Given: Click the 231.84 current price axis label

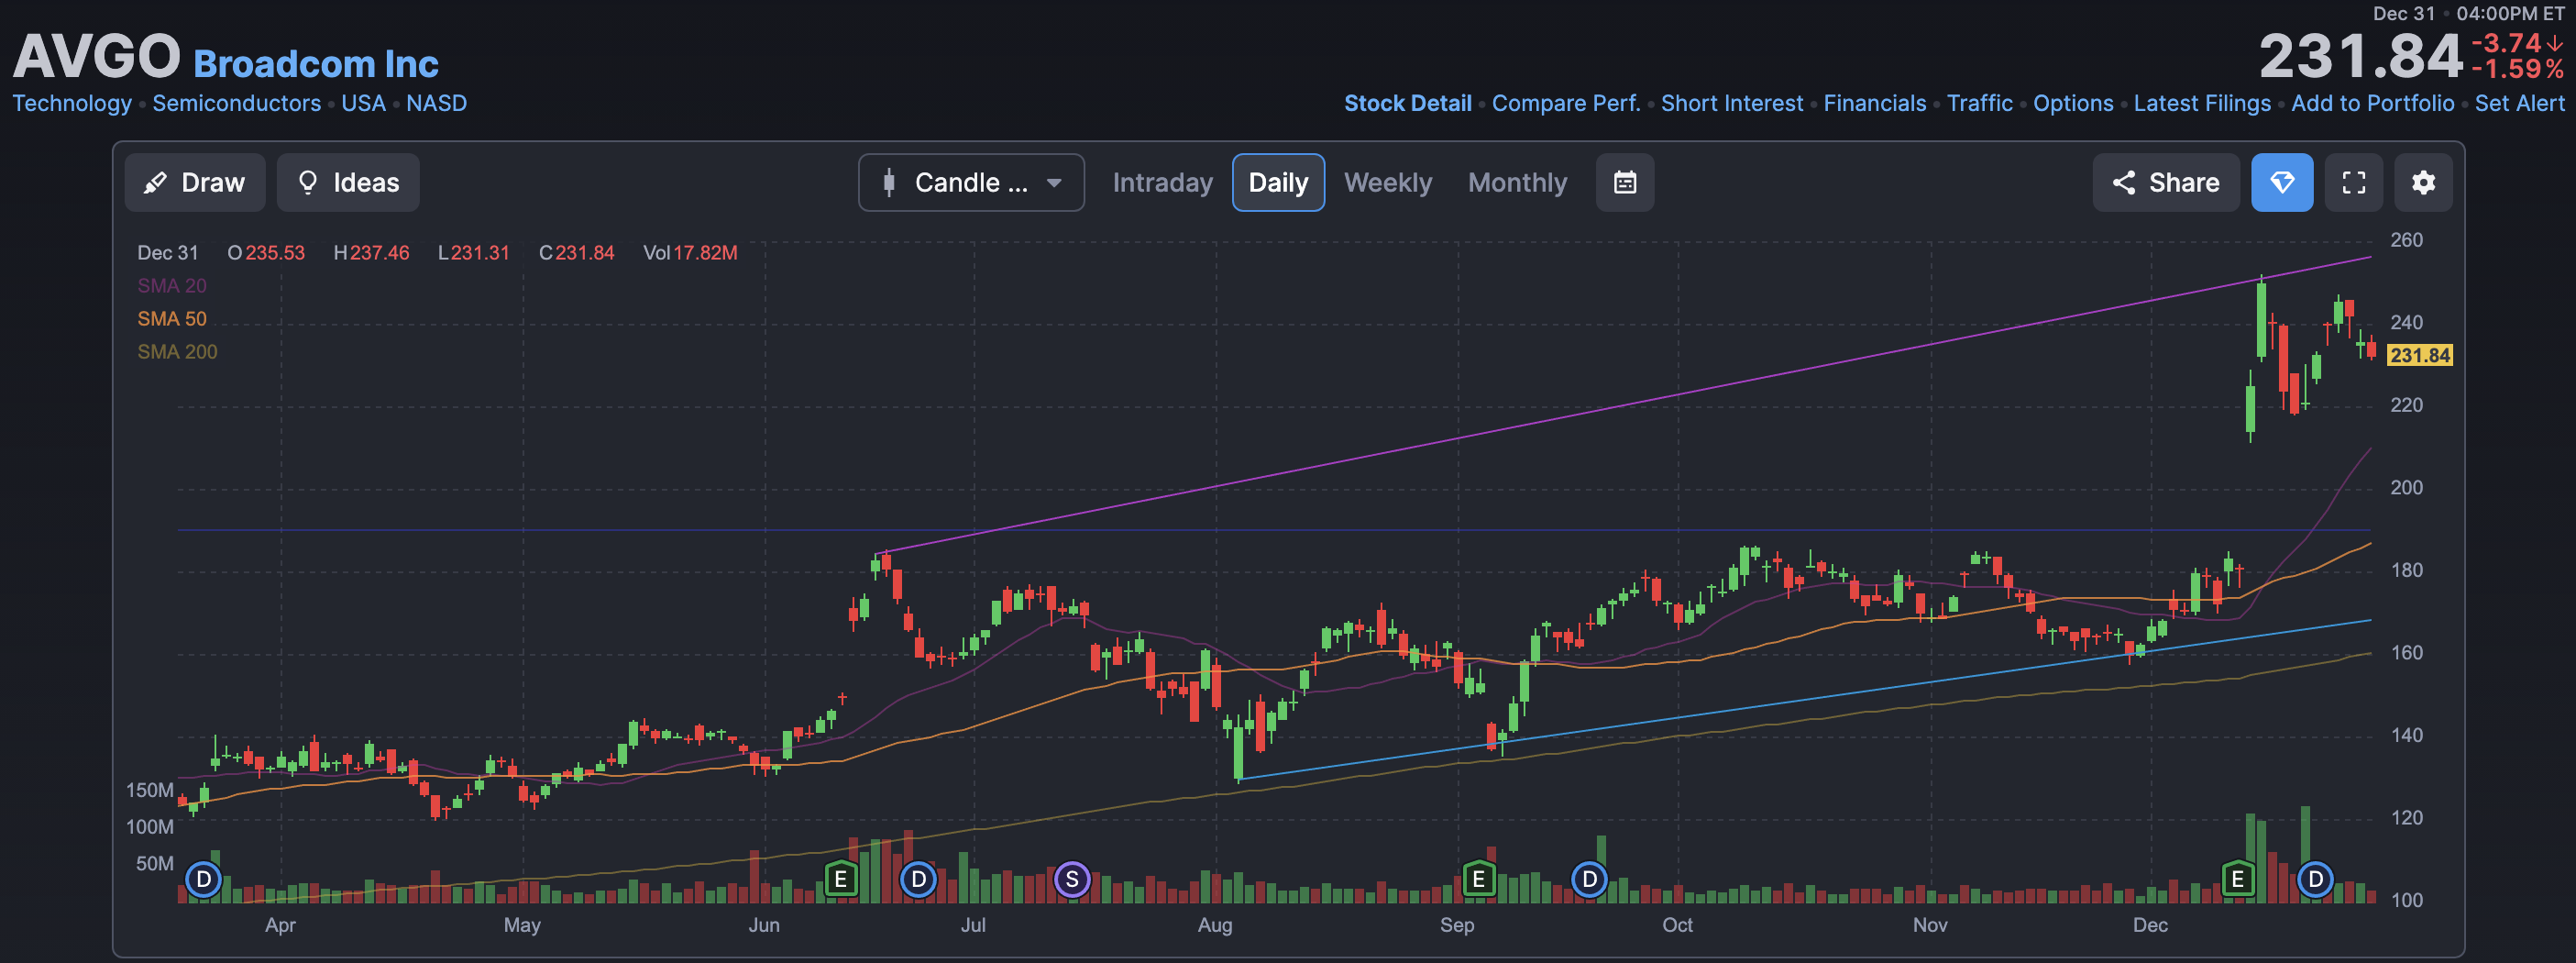Looking at the screenshot, I should tap(2420, 355).
